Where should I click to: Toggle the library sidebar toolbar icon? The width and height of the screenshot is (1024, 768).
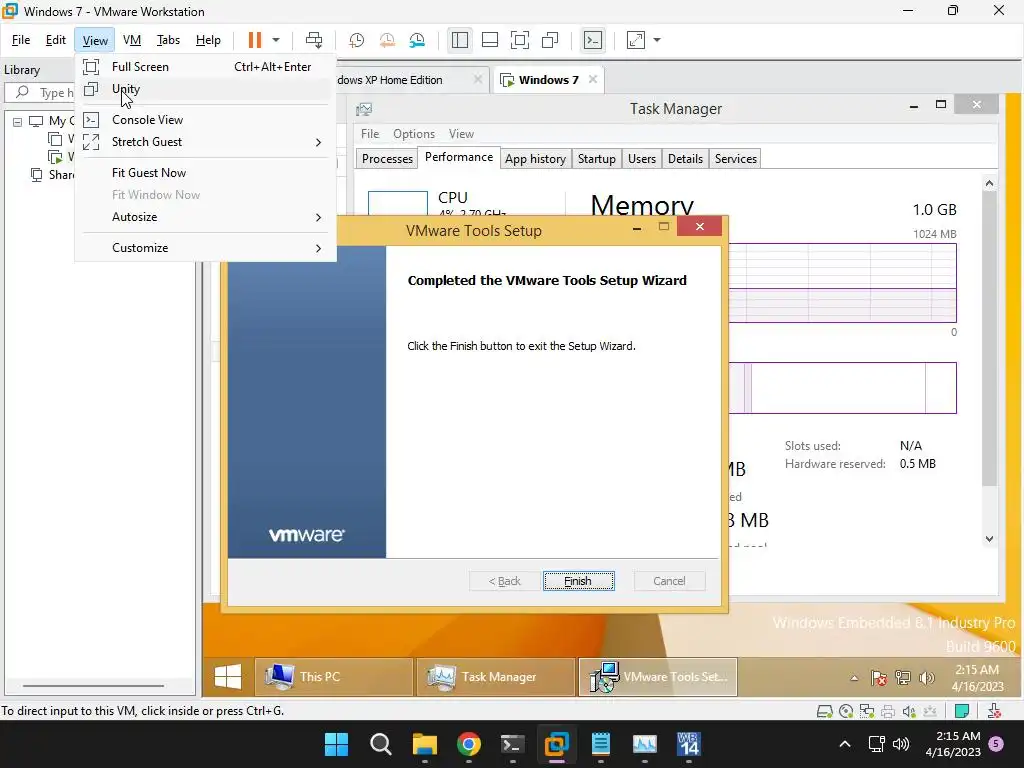tap(460, 40)
